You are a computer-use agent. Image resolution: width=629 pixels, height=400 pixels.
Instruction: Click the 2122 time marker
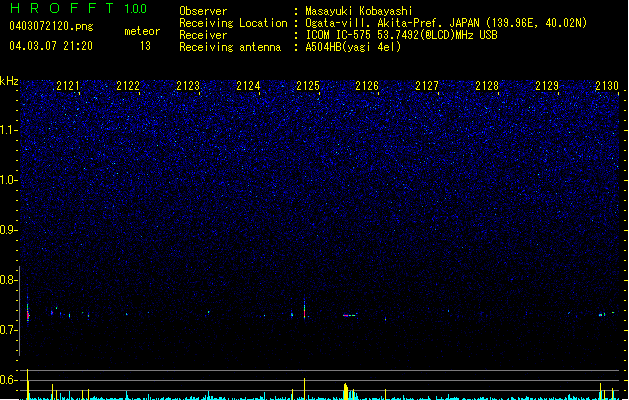tap(128, 86)
